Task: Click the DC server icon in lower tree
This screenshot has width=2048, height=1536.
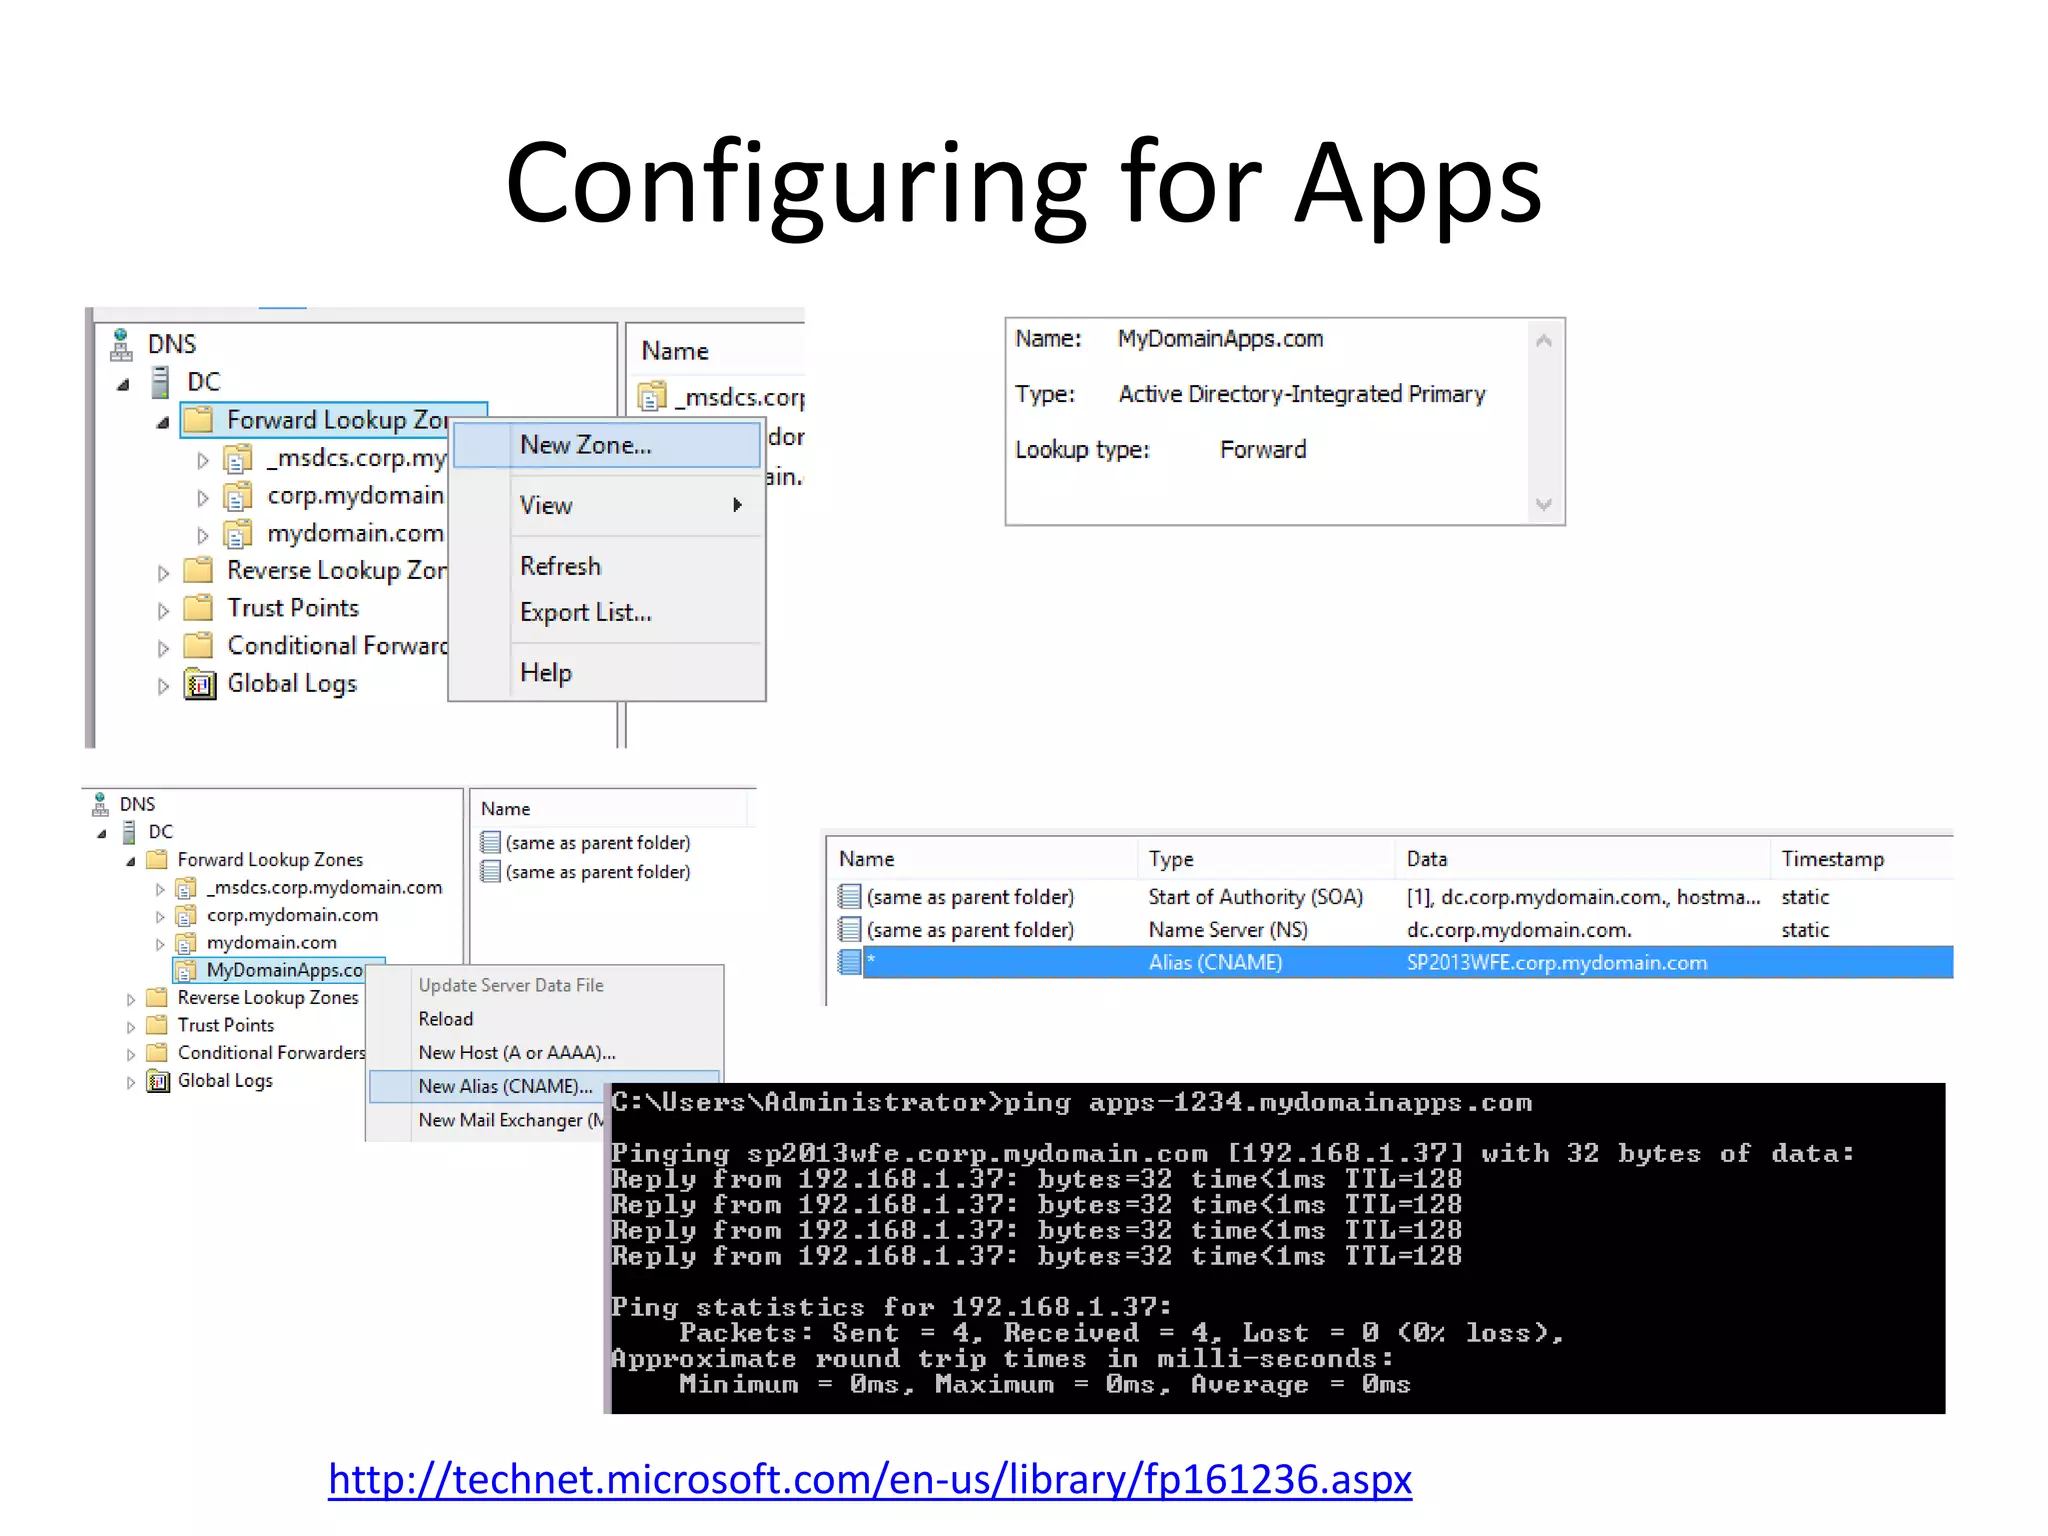Action: click(129, 832)
